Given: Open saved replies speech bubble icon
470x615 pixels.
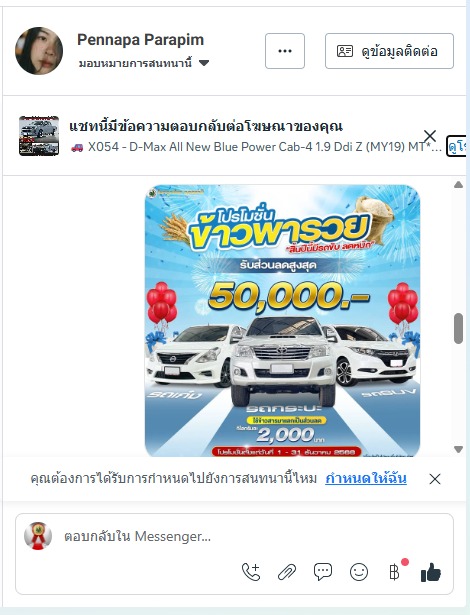Looking at the screenshot, I should click(323, 572).
